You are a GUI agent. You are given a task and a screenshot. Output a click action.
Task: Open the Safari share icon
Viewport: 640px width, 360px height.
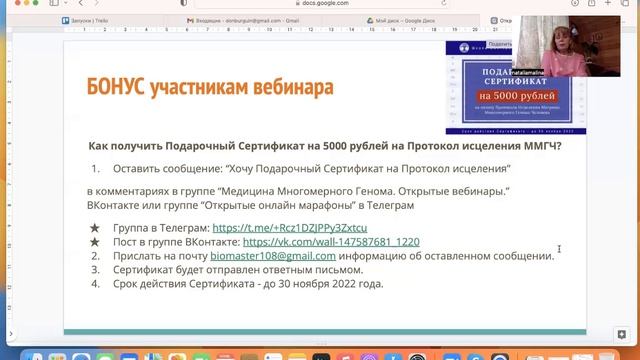click(x=591, y=3)
